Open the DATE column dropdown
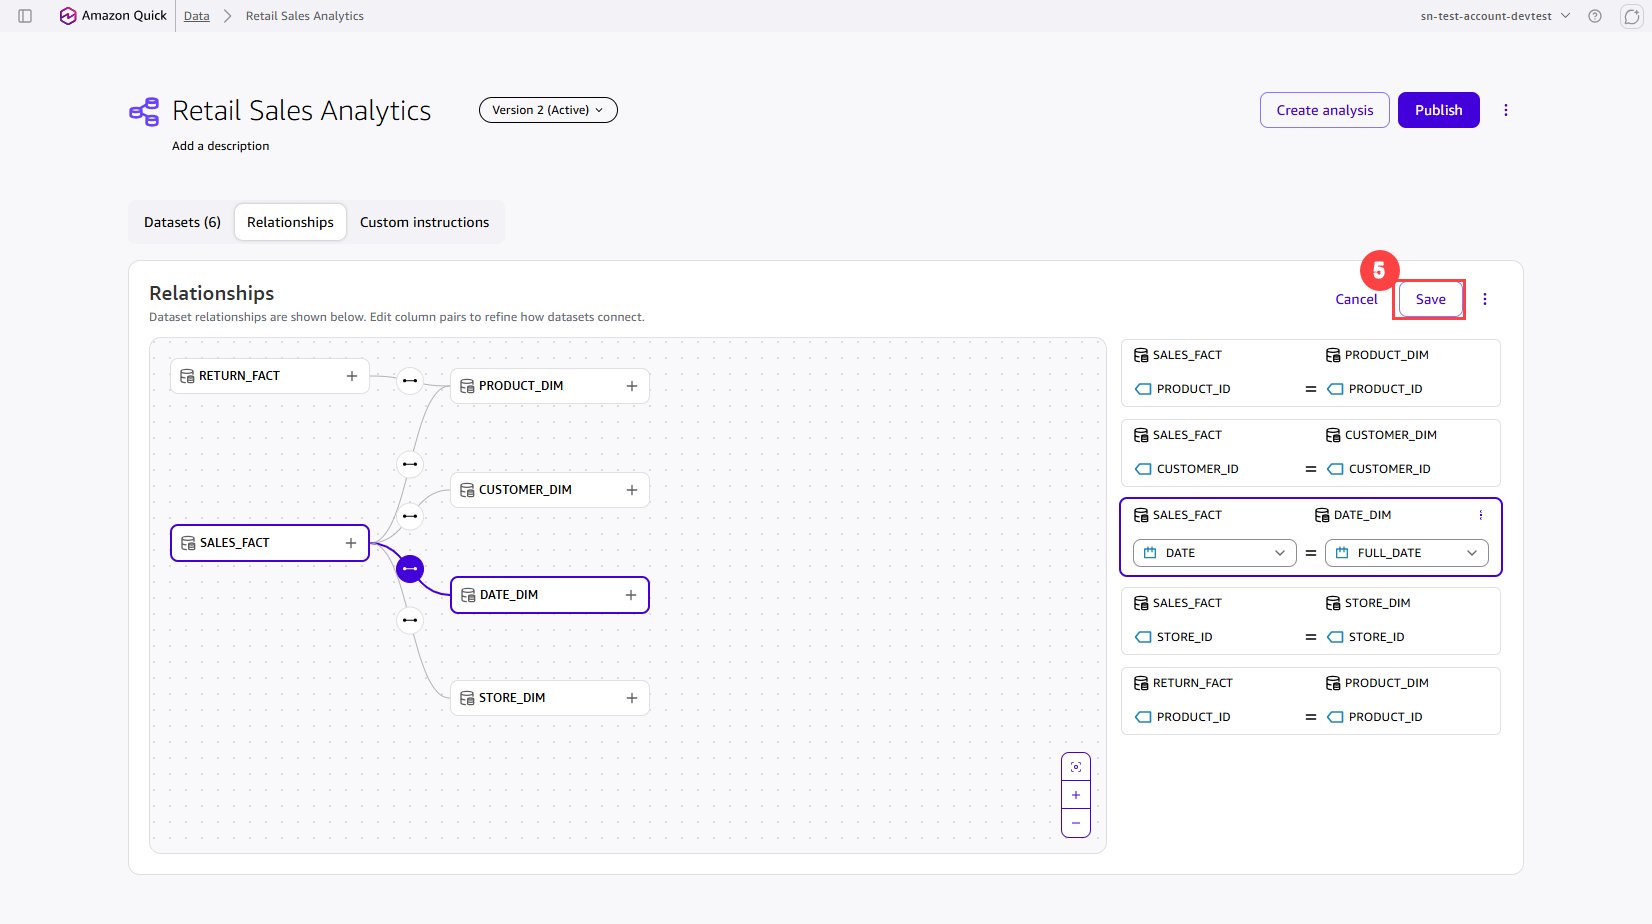Image resolution: width=1652 pixels, height=924 pixels. (x=1214, y=553)
